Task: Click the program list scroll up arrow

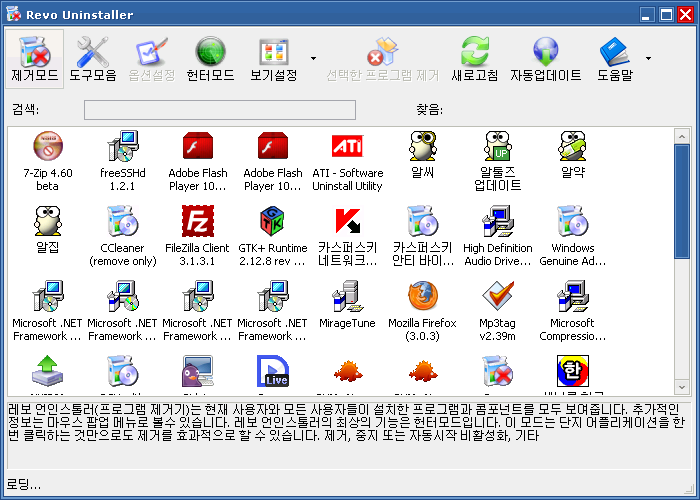Action: click(x=682, y=136)
